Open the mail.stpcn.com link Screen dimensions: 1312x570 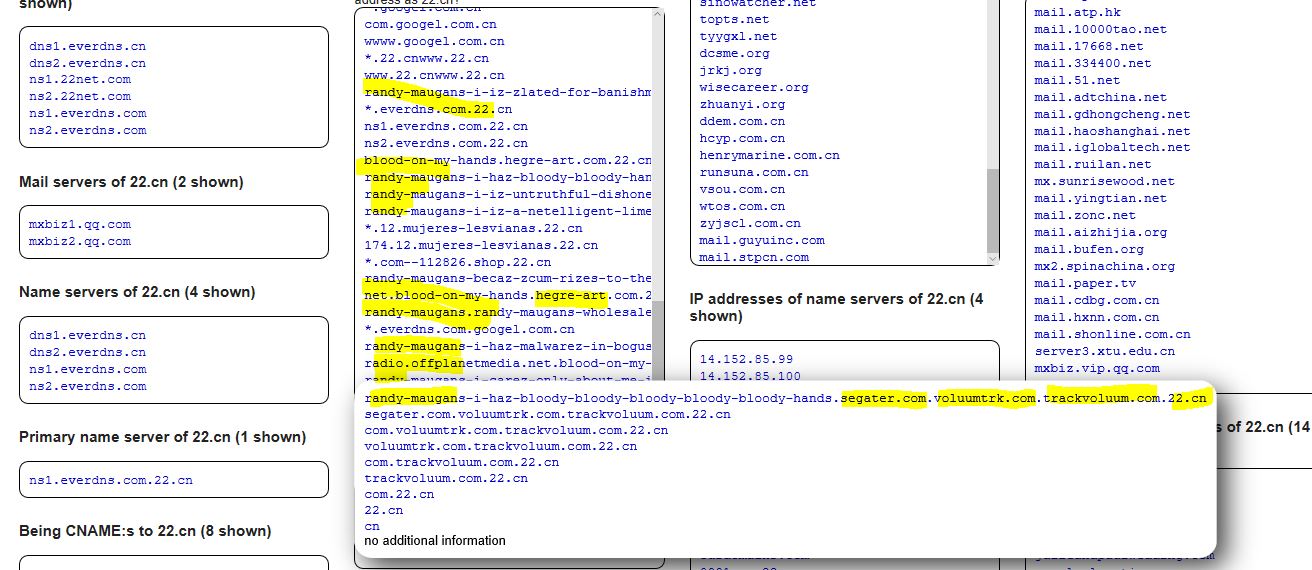click(754, 257)
